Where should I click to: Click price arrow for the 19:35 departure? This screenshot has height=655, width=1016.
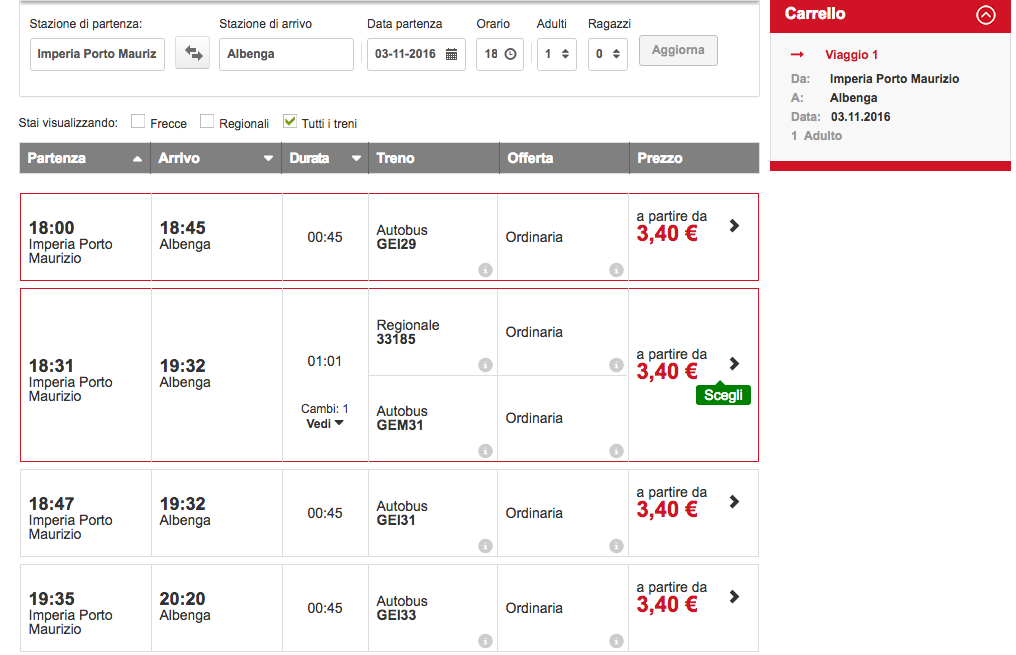point(734,597)
